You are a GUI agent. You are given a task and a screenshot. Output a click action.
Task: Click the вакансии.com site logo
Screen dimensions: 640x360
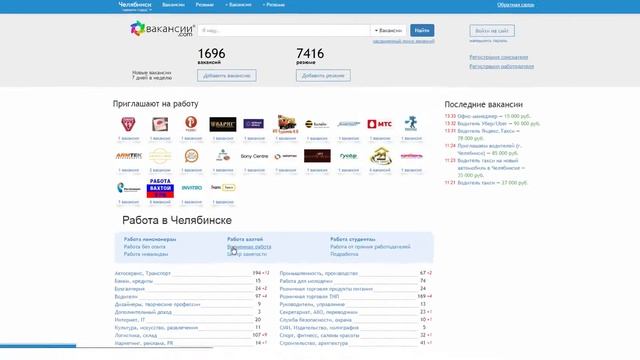(162, 29)
